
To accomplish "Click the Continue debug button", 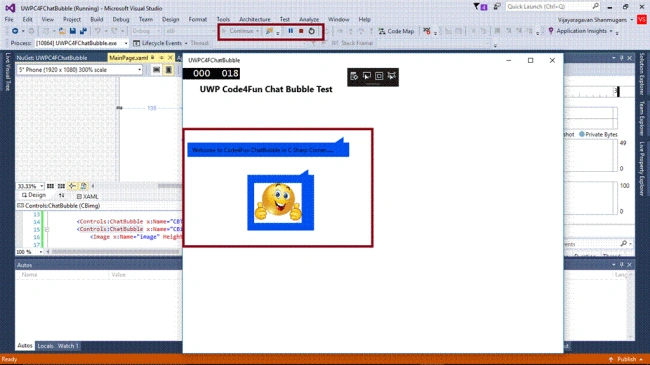I will pos(238,31).
